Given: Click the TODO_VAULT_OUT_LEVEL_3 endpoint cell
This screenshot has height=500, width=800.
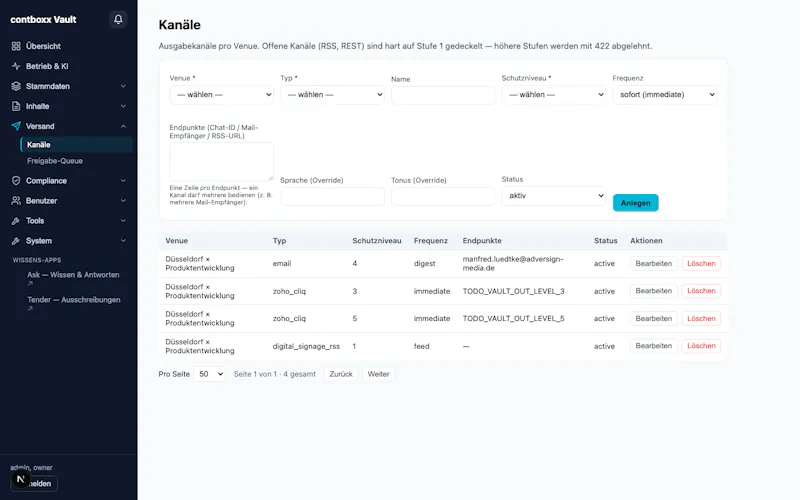Looking at the screenshot, I should (513, 291).
